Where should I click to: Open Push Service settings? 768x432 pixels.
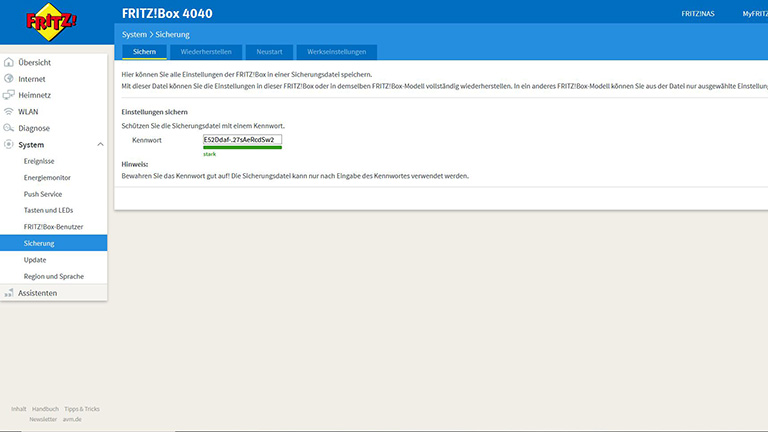coord(44,194)
